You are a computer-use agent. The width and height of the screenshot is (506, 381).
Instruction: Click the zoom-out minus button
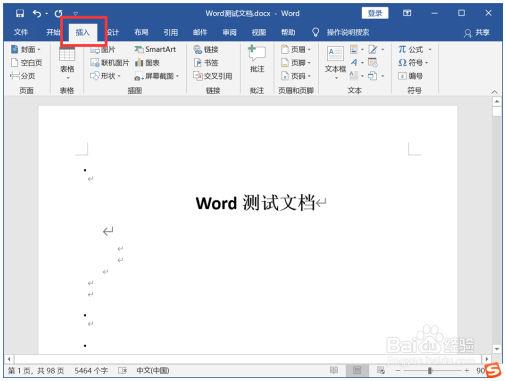tap(397, 370)
